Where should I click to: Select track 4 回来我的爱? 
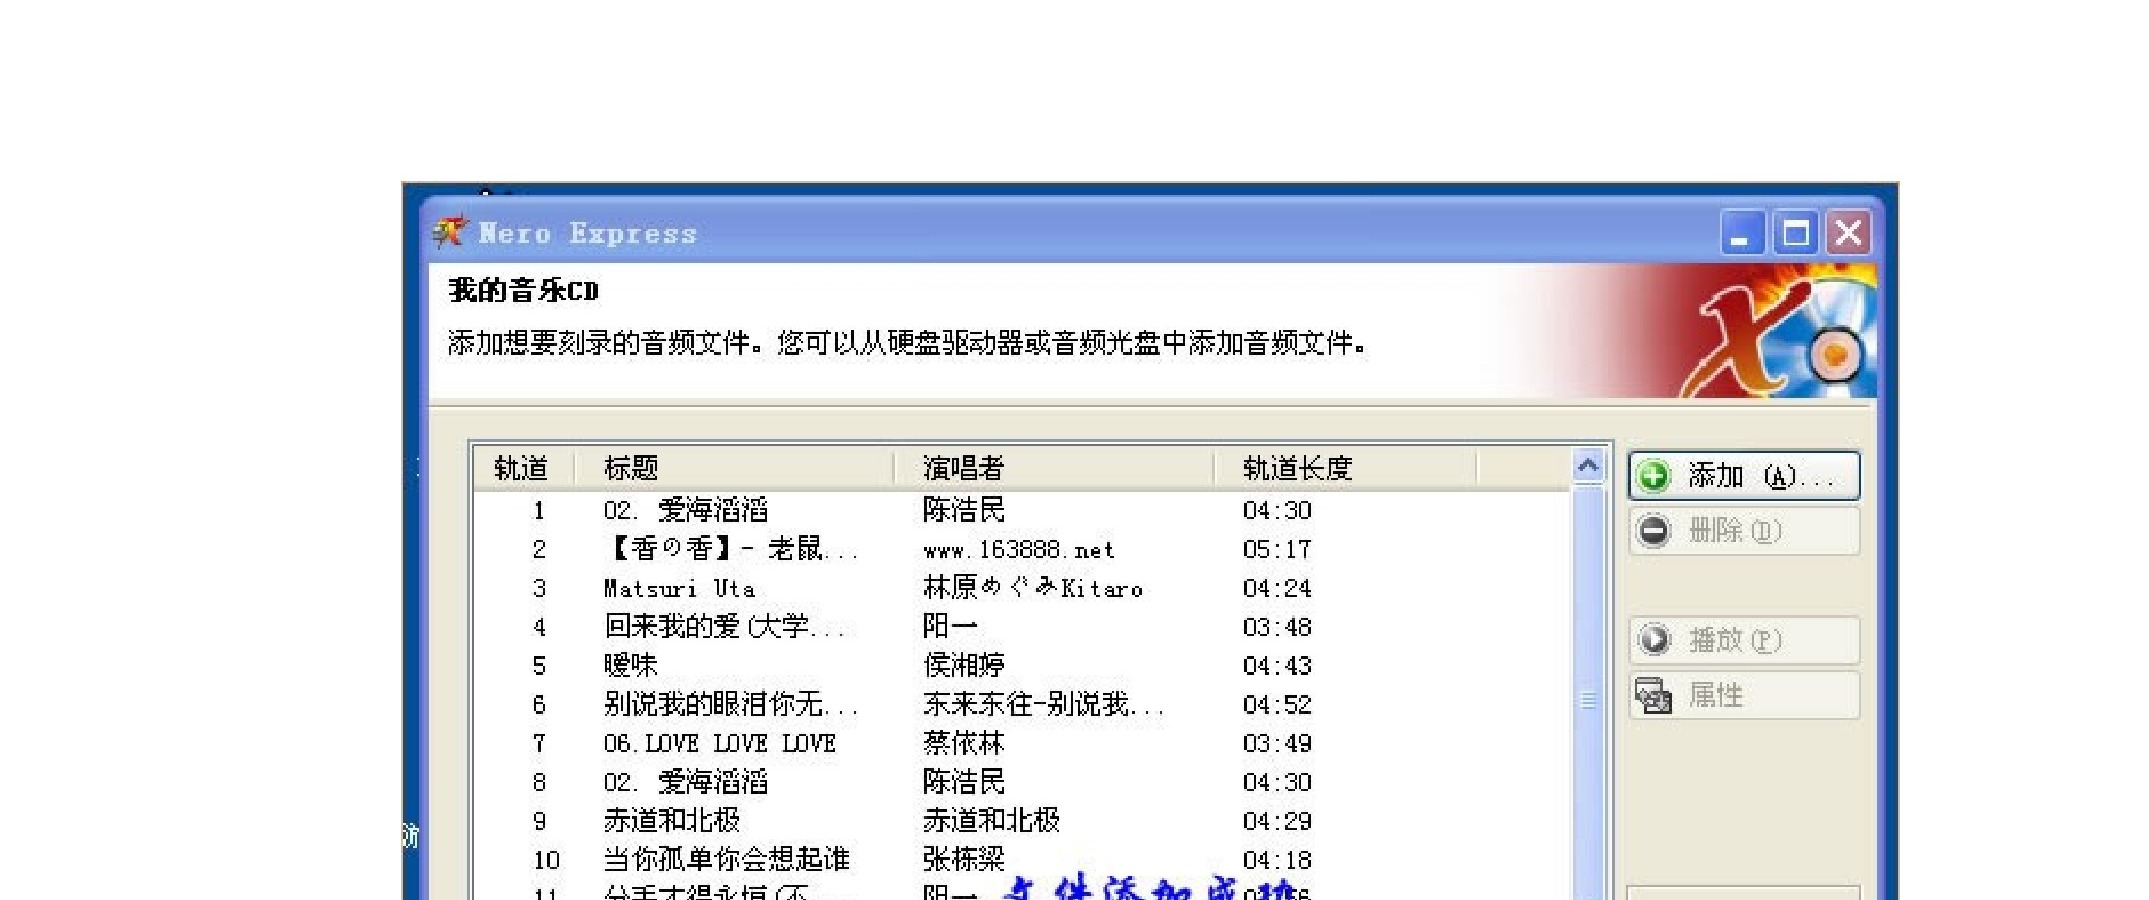725,627
